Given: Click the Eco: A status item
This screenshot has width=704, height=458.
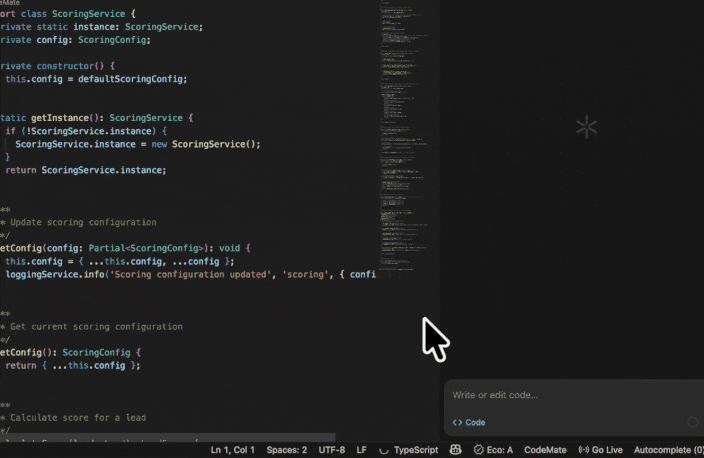Looking at the screenshot, I should pyautogui.click(x=493, y=450).
